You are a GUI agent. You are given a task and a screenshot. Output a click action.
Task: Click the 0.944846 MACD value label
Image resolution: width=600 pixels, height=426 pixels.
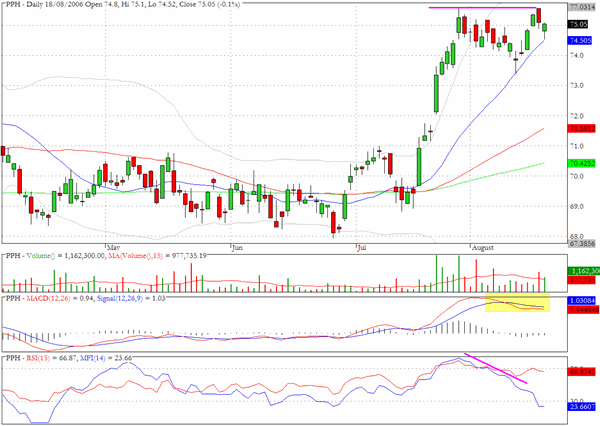point(584,310)
